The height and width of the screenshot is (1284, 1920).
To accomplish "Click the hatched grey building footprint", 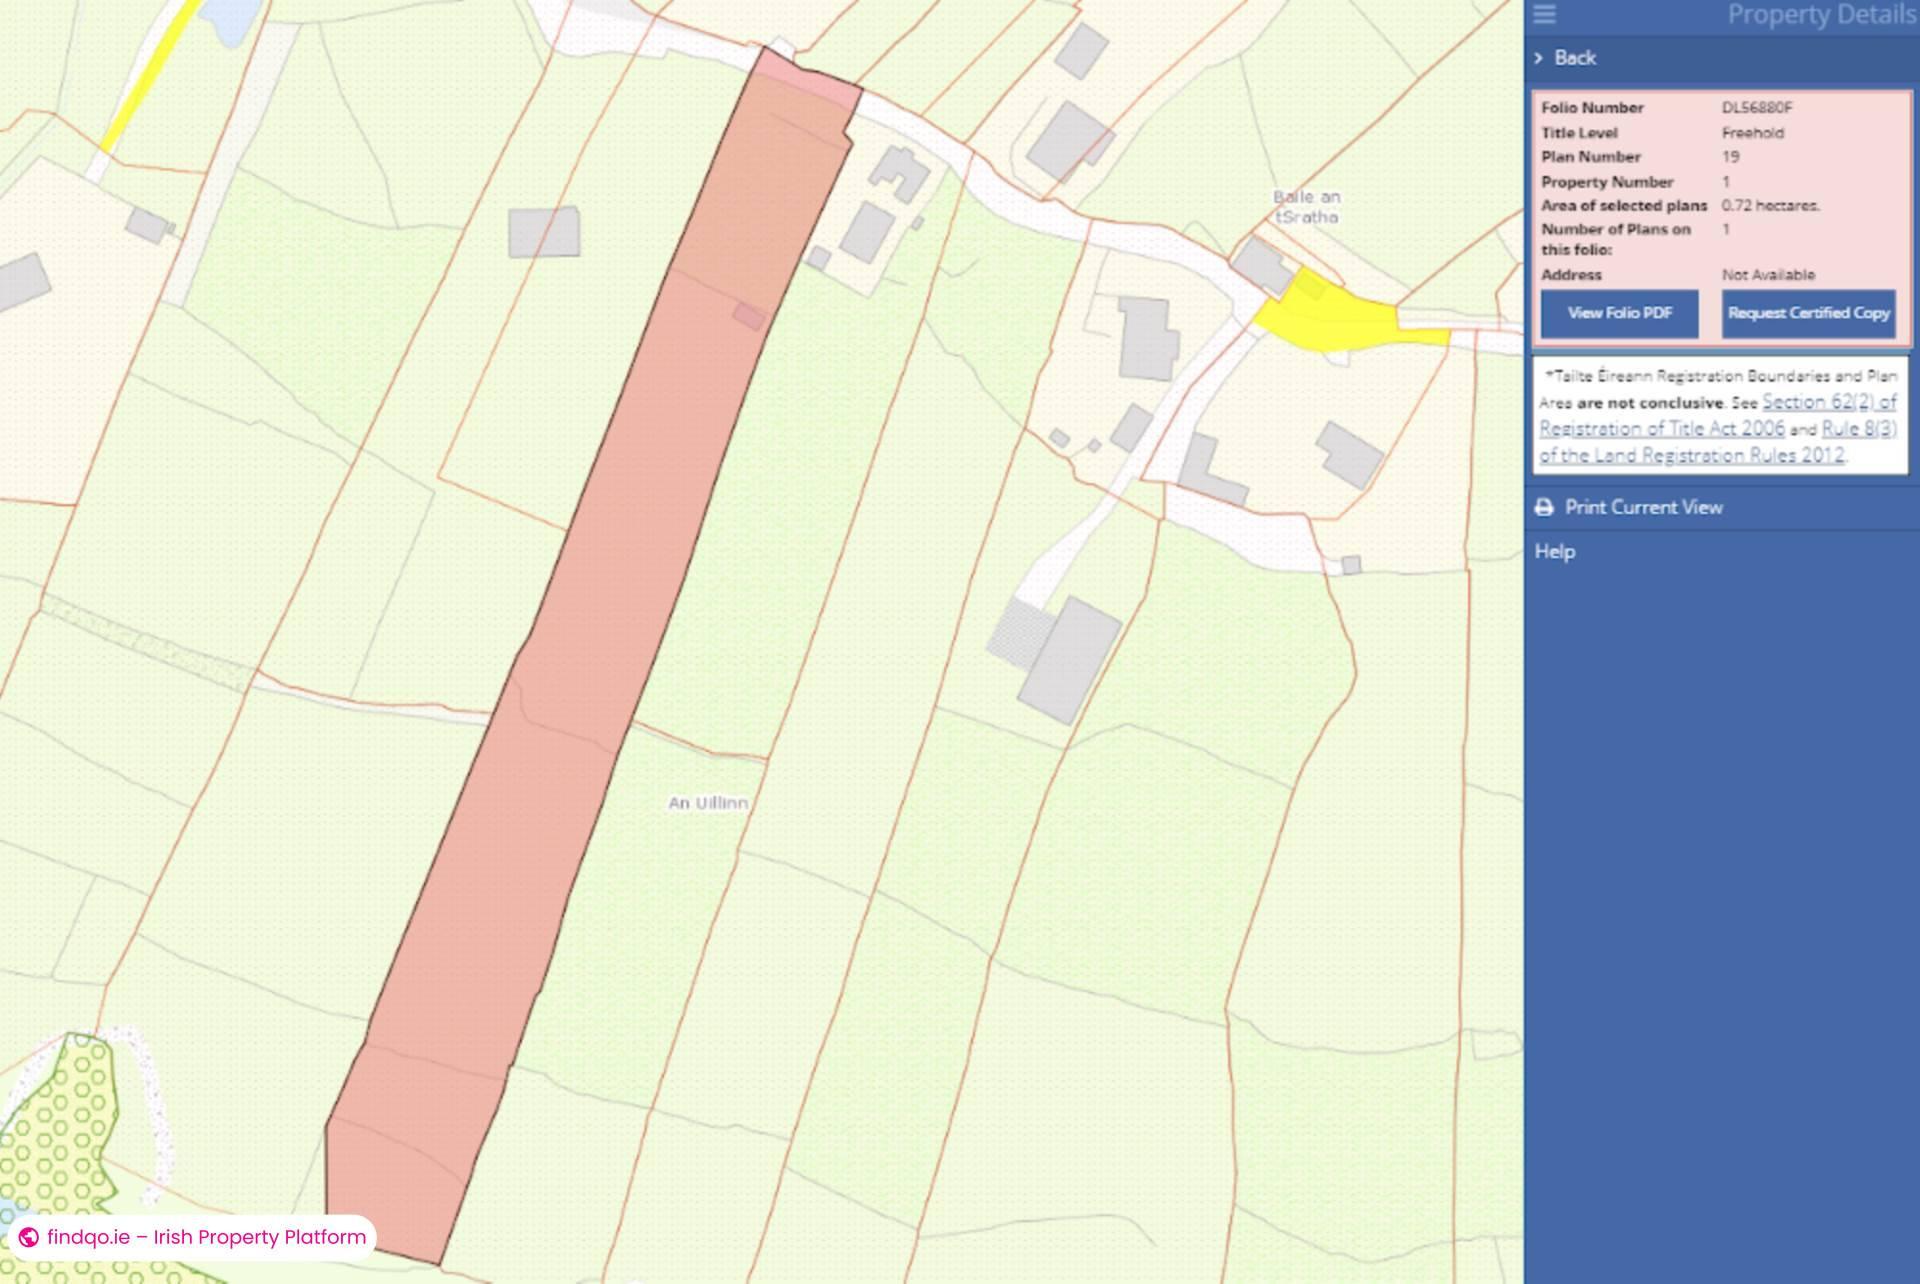I will pyautogui.click(x=1022, y=633).
